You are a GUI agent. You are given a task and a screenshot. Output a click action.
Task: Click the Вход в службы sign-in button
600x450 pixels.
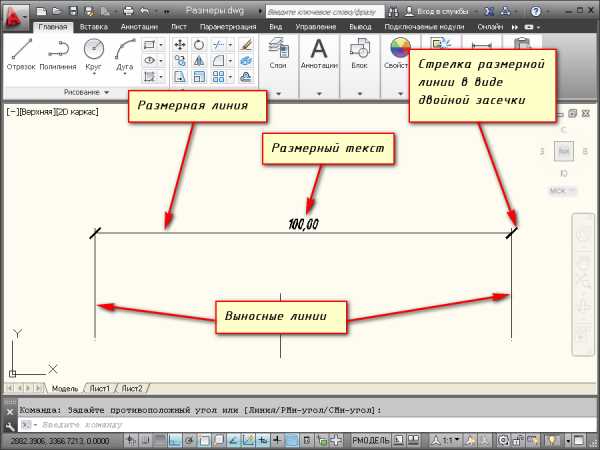(x=437, y=11)
